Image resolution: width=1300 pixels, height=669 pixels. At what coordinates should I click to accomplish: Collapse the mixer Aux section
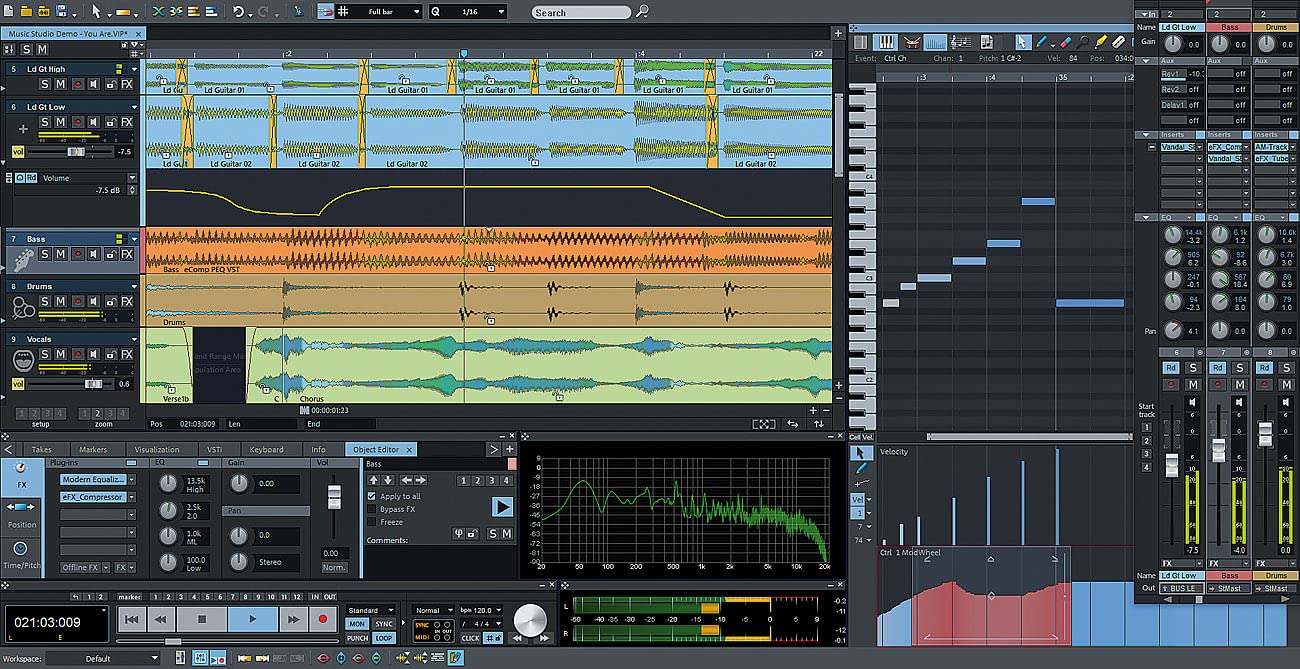click(1146, 60)
